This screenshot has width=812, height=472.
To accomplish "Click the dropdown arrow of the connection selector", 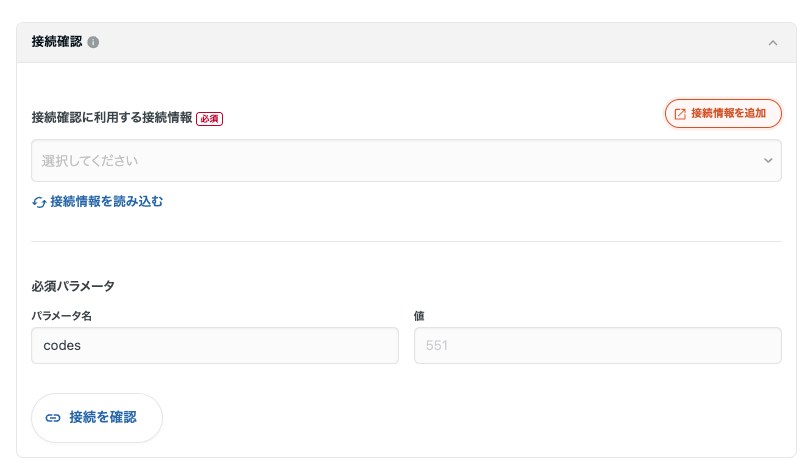I will click(768, 161).
